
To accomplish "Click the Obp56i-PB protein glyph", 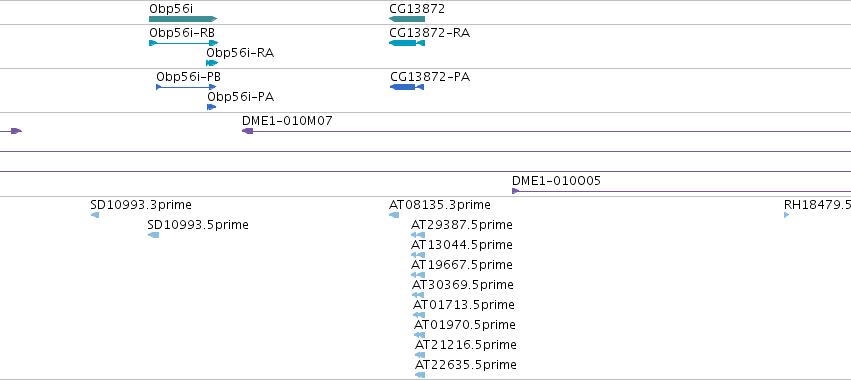I will pyautogui.click(x=186, y=87).
